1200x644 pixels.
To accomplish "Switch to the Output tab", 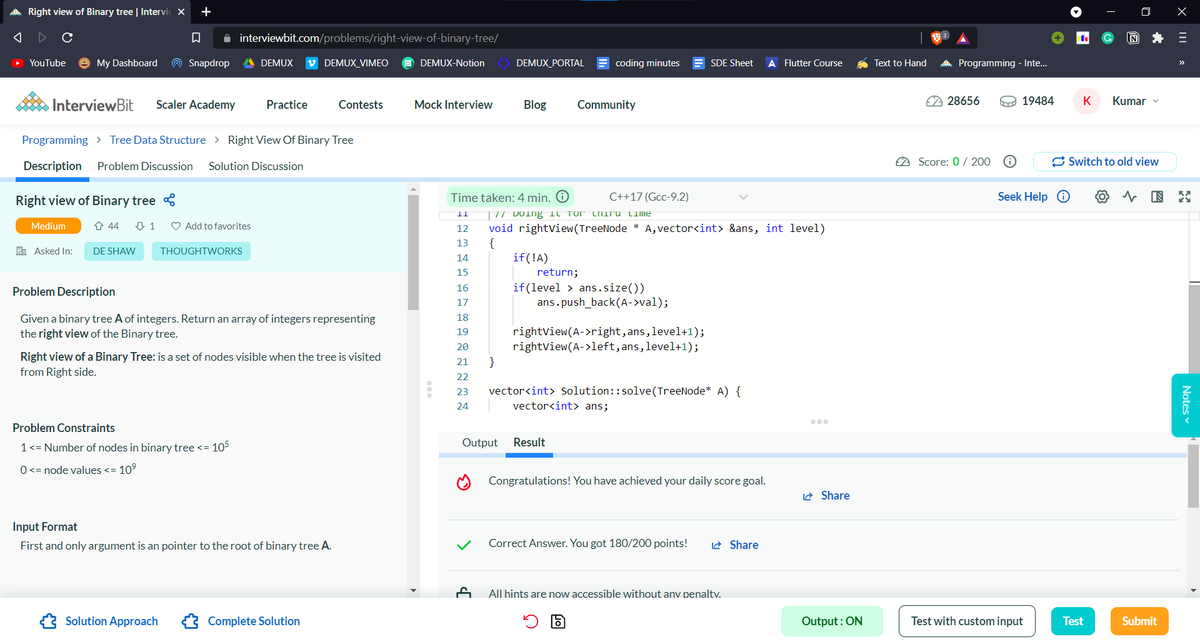I will [480, 442].
